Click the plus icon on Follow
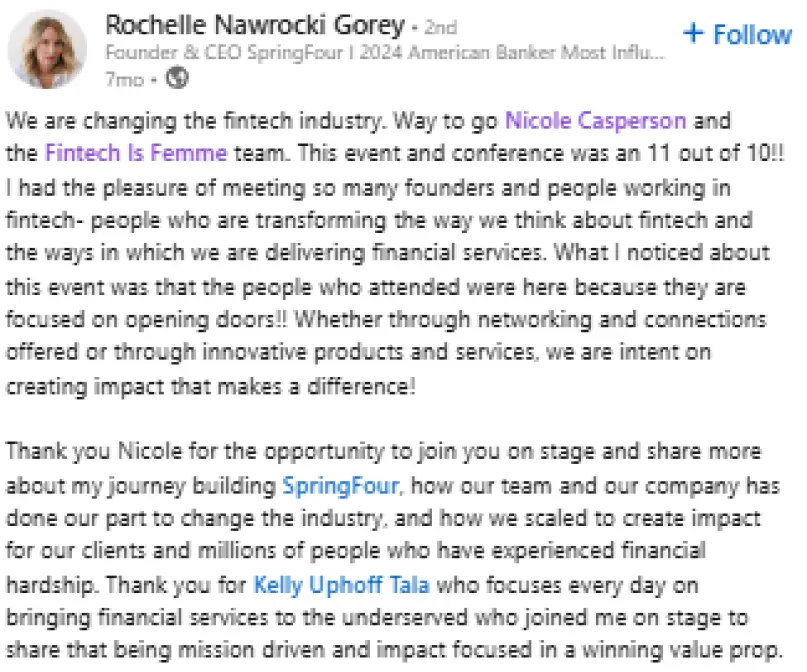Image resolution: width=807 pixels, height=672 pixels. 693,33
